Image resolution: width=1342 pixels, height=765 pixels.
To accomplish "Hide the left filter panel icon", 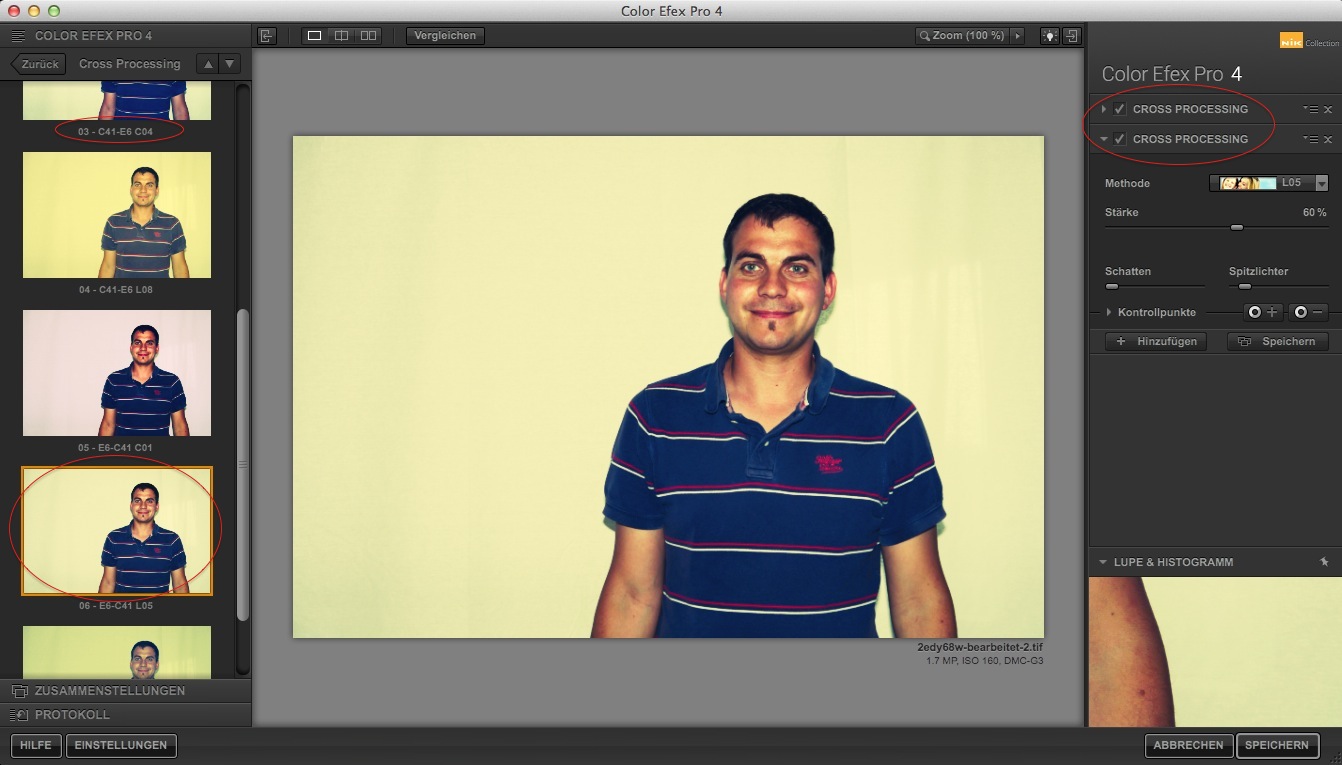I will pyautogui.click(x=266, y=36).
